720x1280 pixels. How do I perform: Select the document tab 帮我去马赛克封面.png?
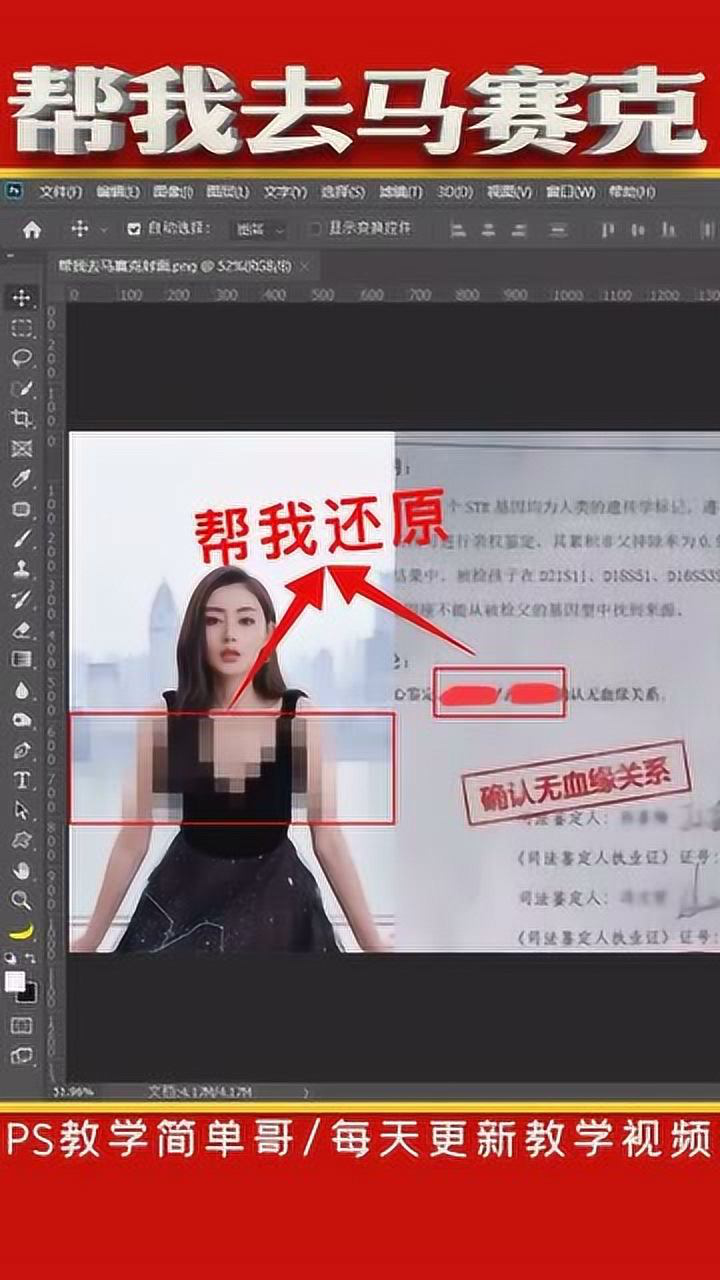pos(174,266)
